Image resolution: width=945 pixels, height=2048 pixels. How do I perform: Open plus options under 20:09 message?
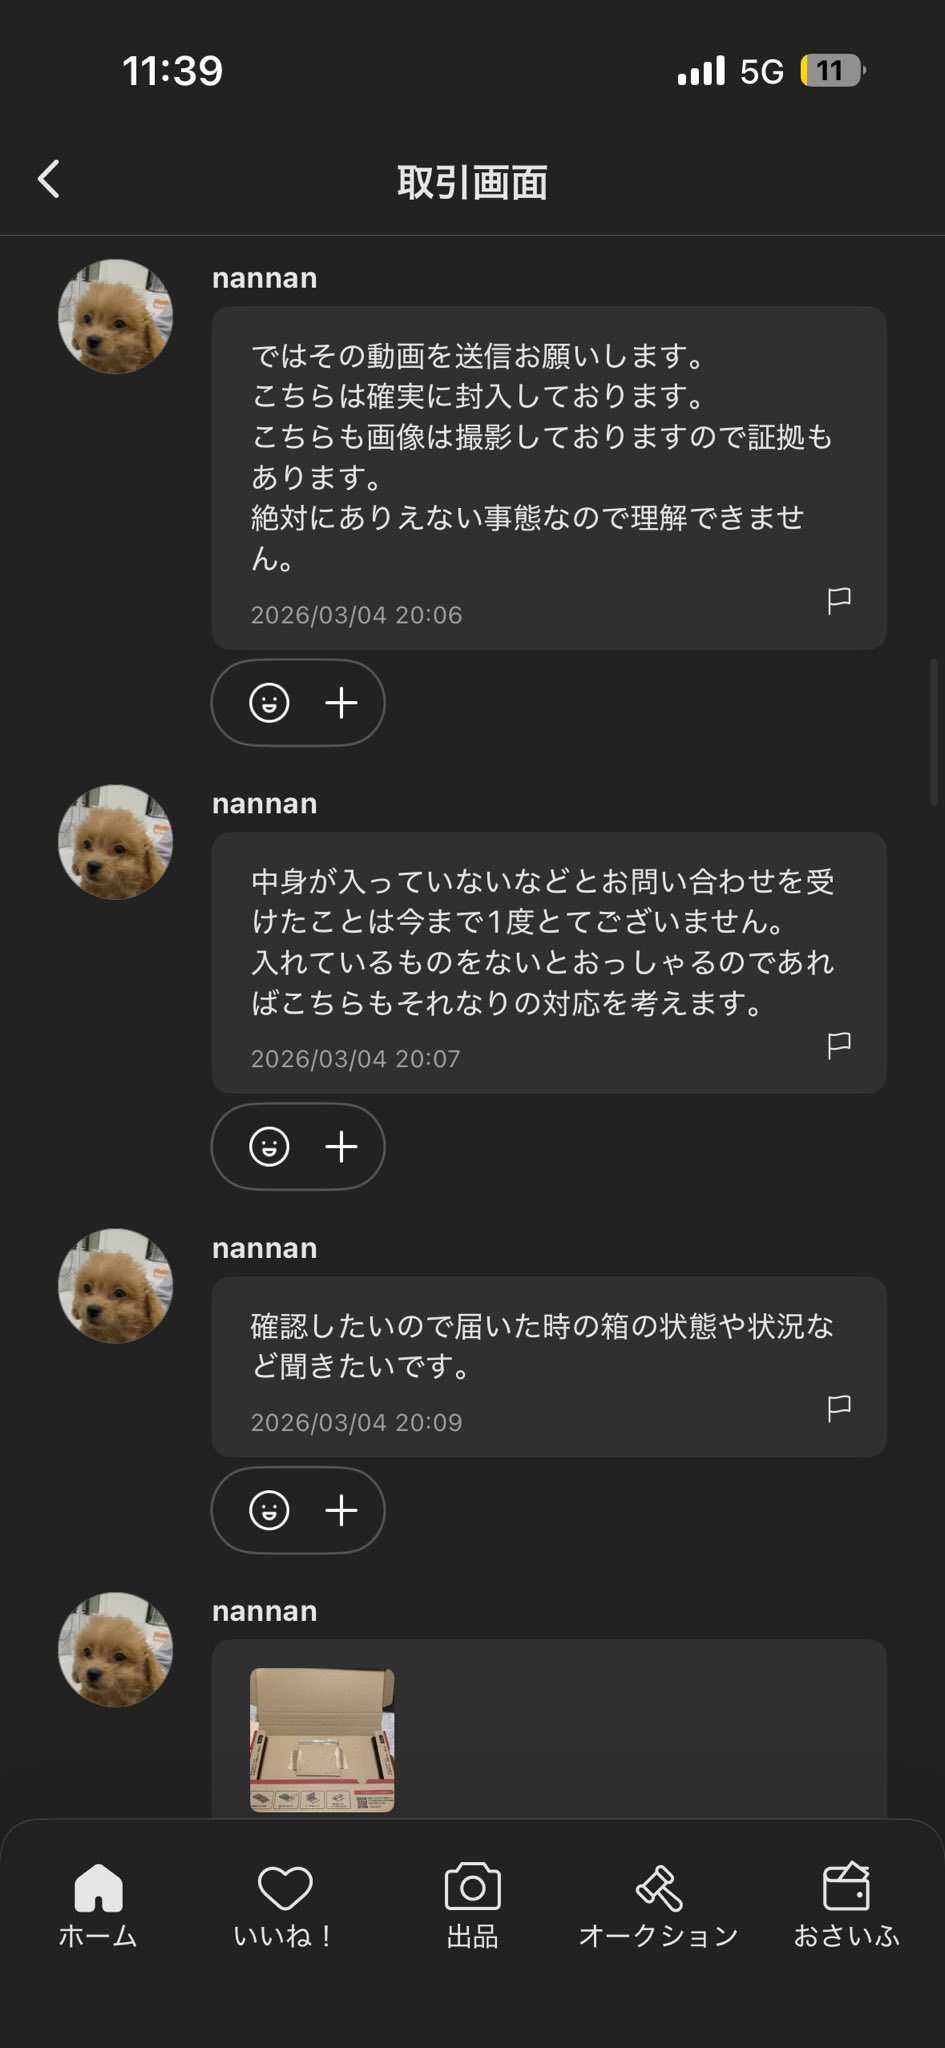pos(342,1510)
